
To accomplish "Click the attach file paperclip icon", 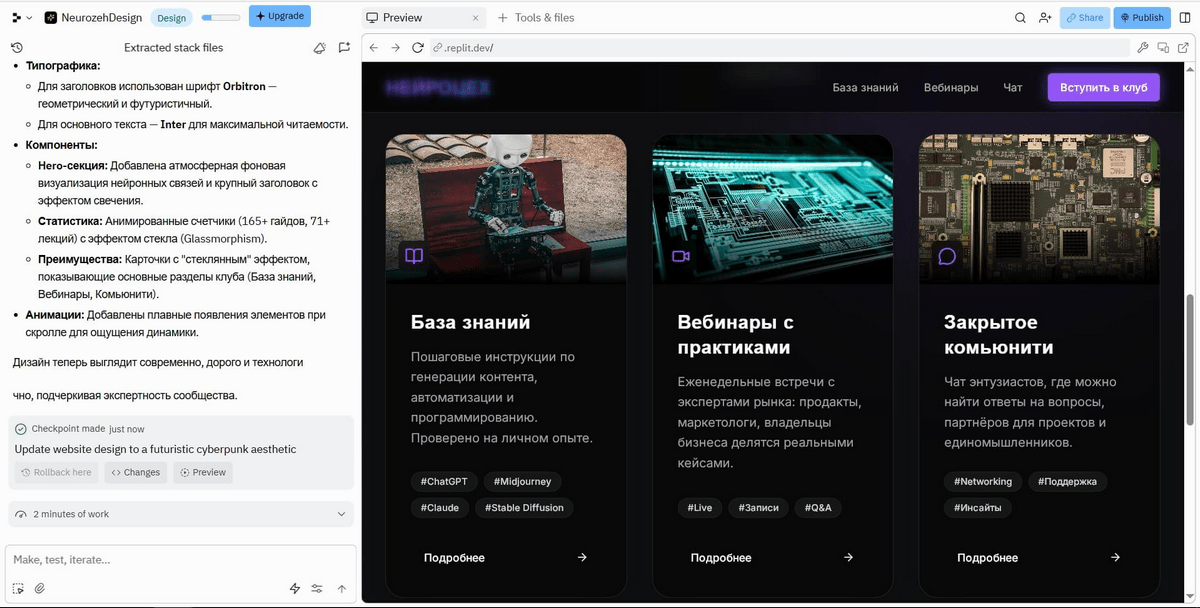I will pyautogui.click(x=40, y=589).
